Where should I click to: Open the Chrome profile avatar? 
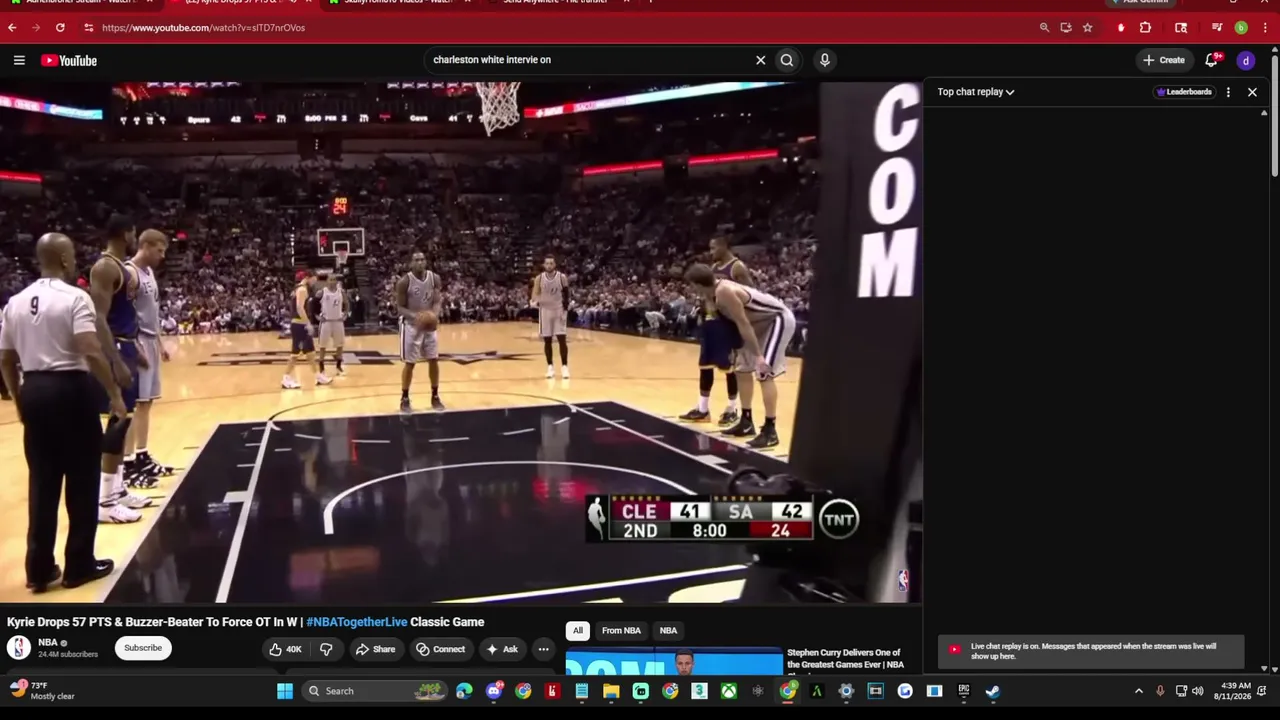tap(1241, 28)
